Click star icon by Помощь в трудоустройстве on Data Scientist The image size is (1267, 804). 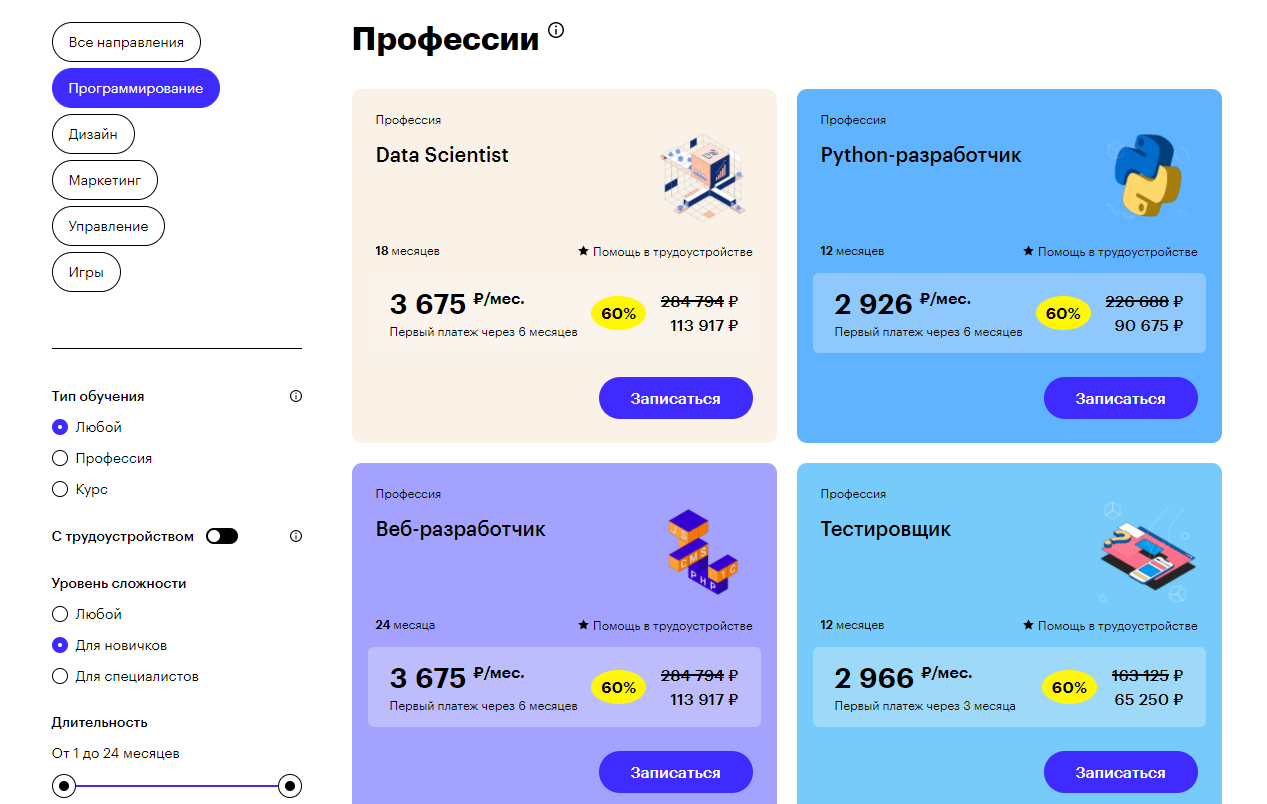coord(583,251)
